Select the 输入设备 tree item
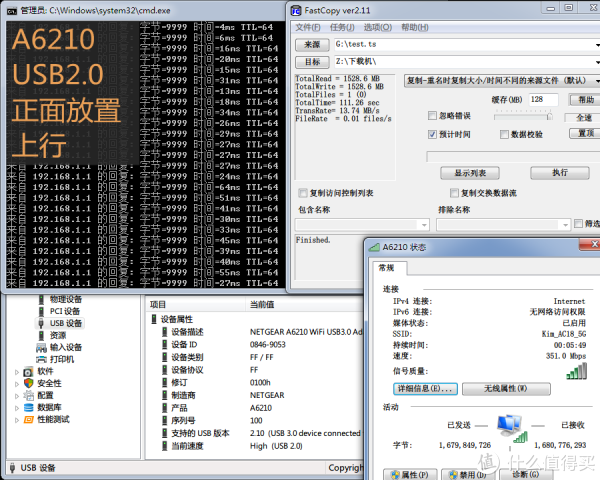This screenshot has width=600, height=480. tap(66, 348)
